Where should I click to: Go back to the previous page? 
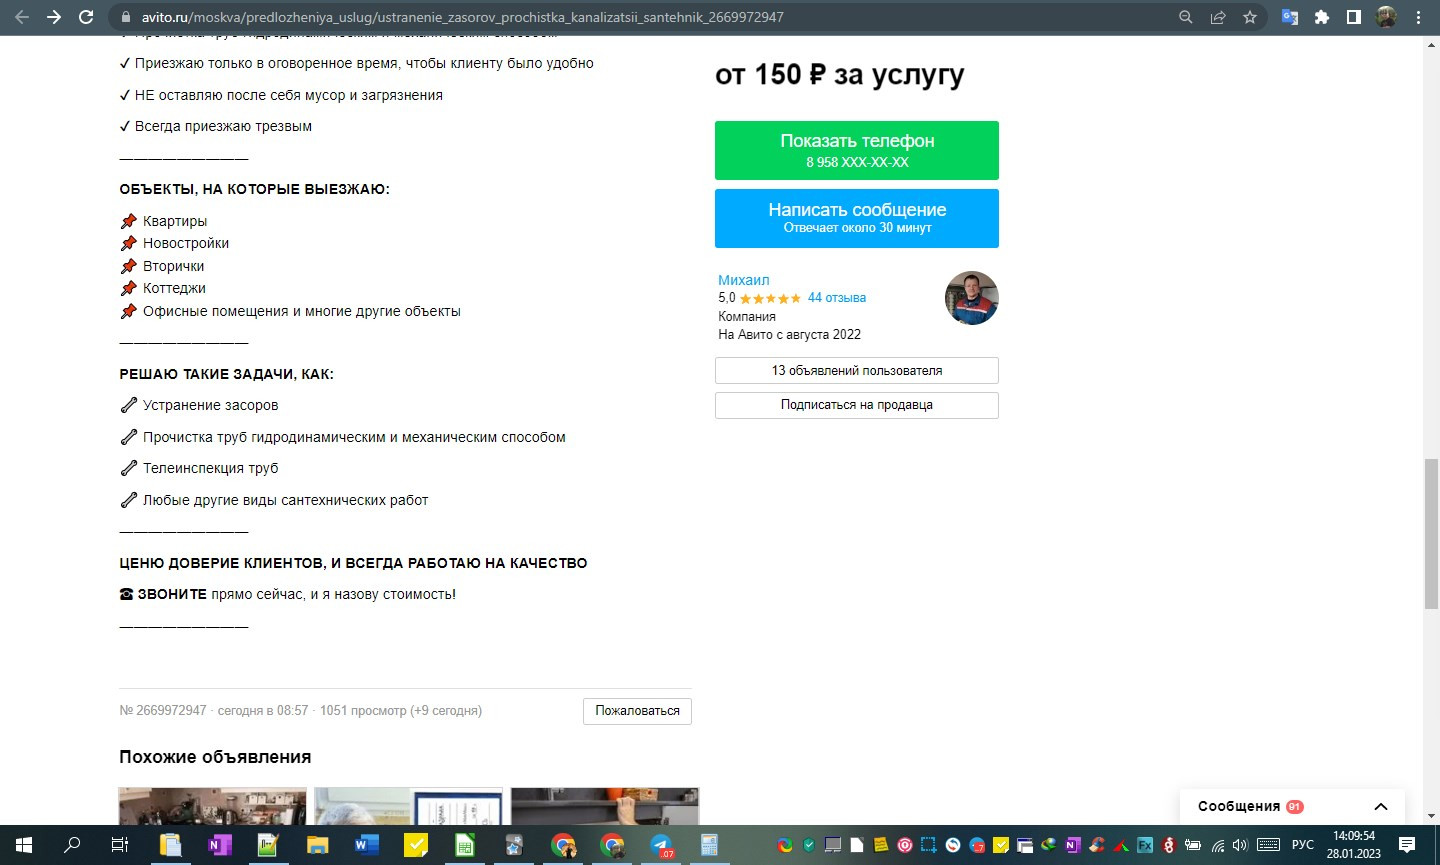(22, 17)
